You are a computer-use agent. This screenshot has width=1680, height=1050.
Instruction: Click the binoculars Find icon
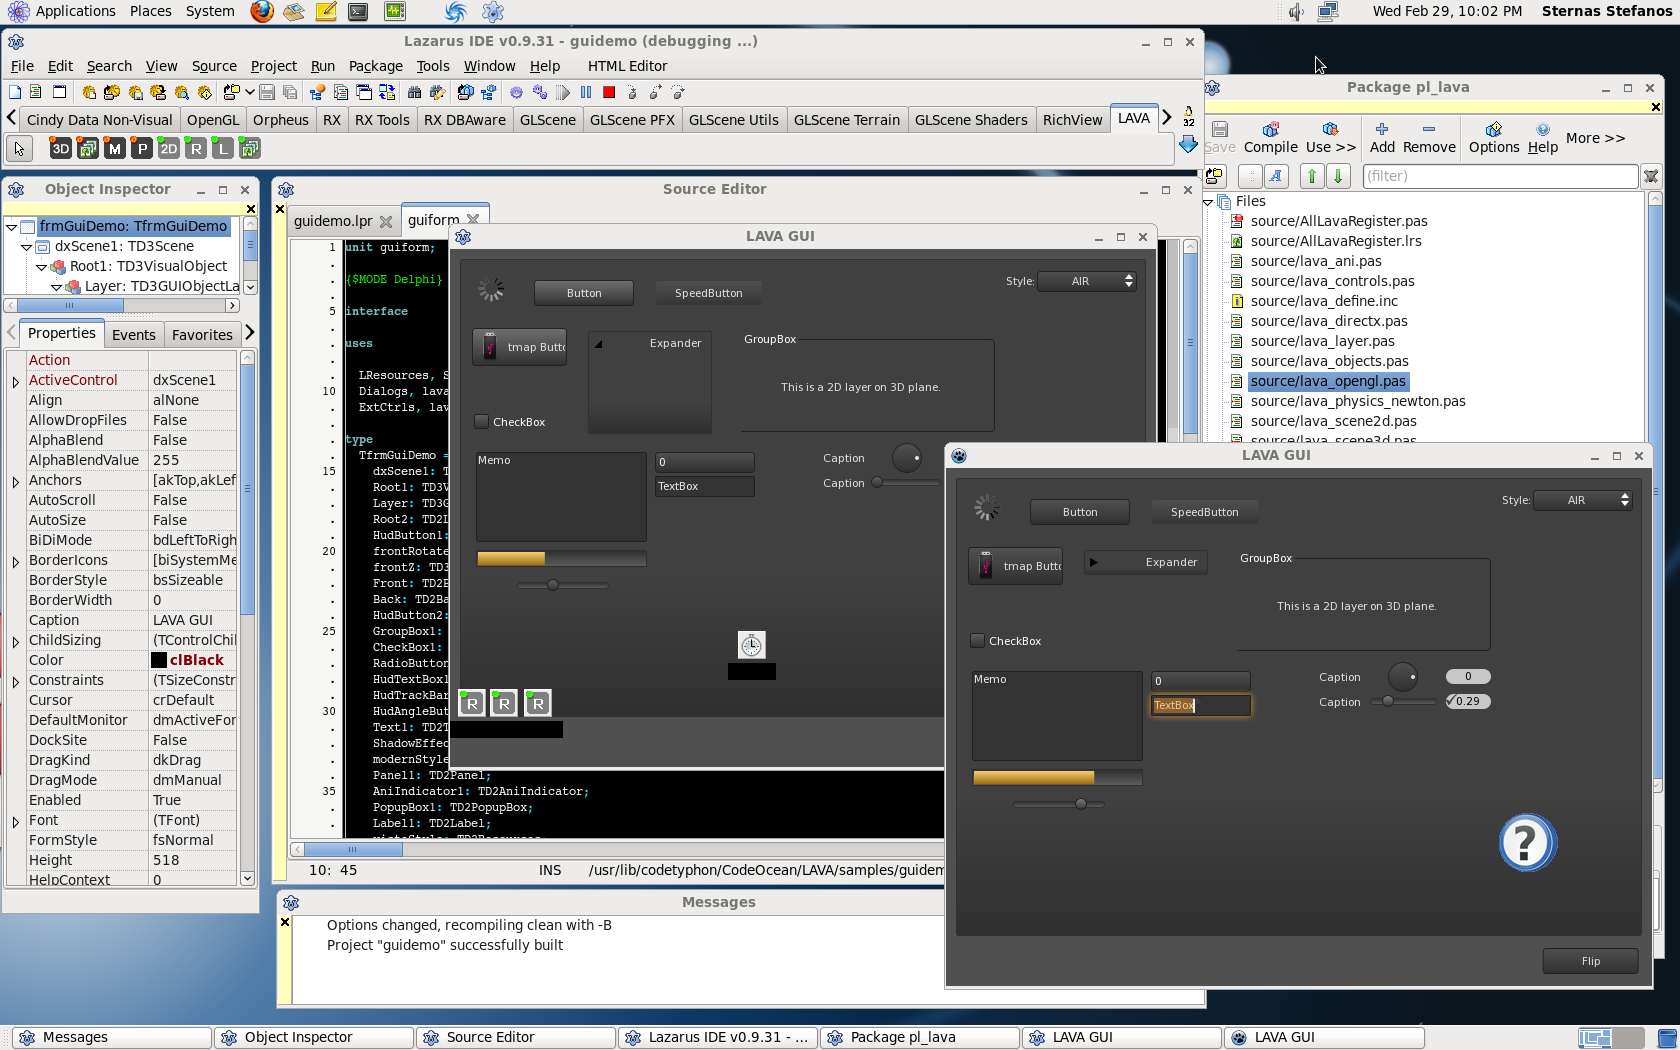click(414, 92)
